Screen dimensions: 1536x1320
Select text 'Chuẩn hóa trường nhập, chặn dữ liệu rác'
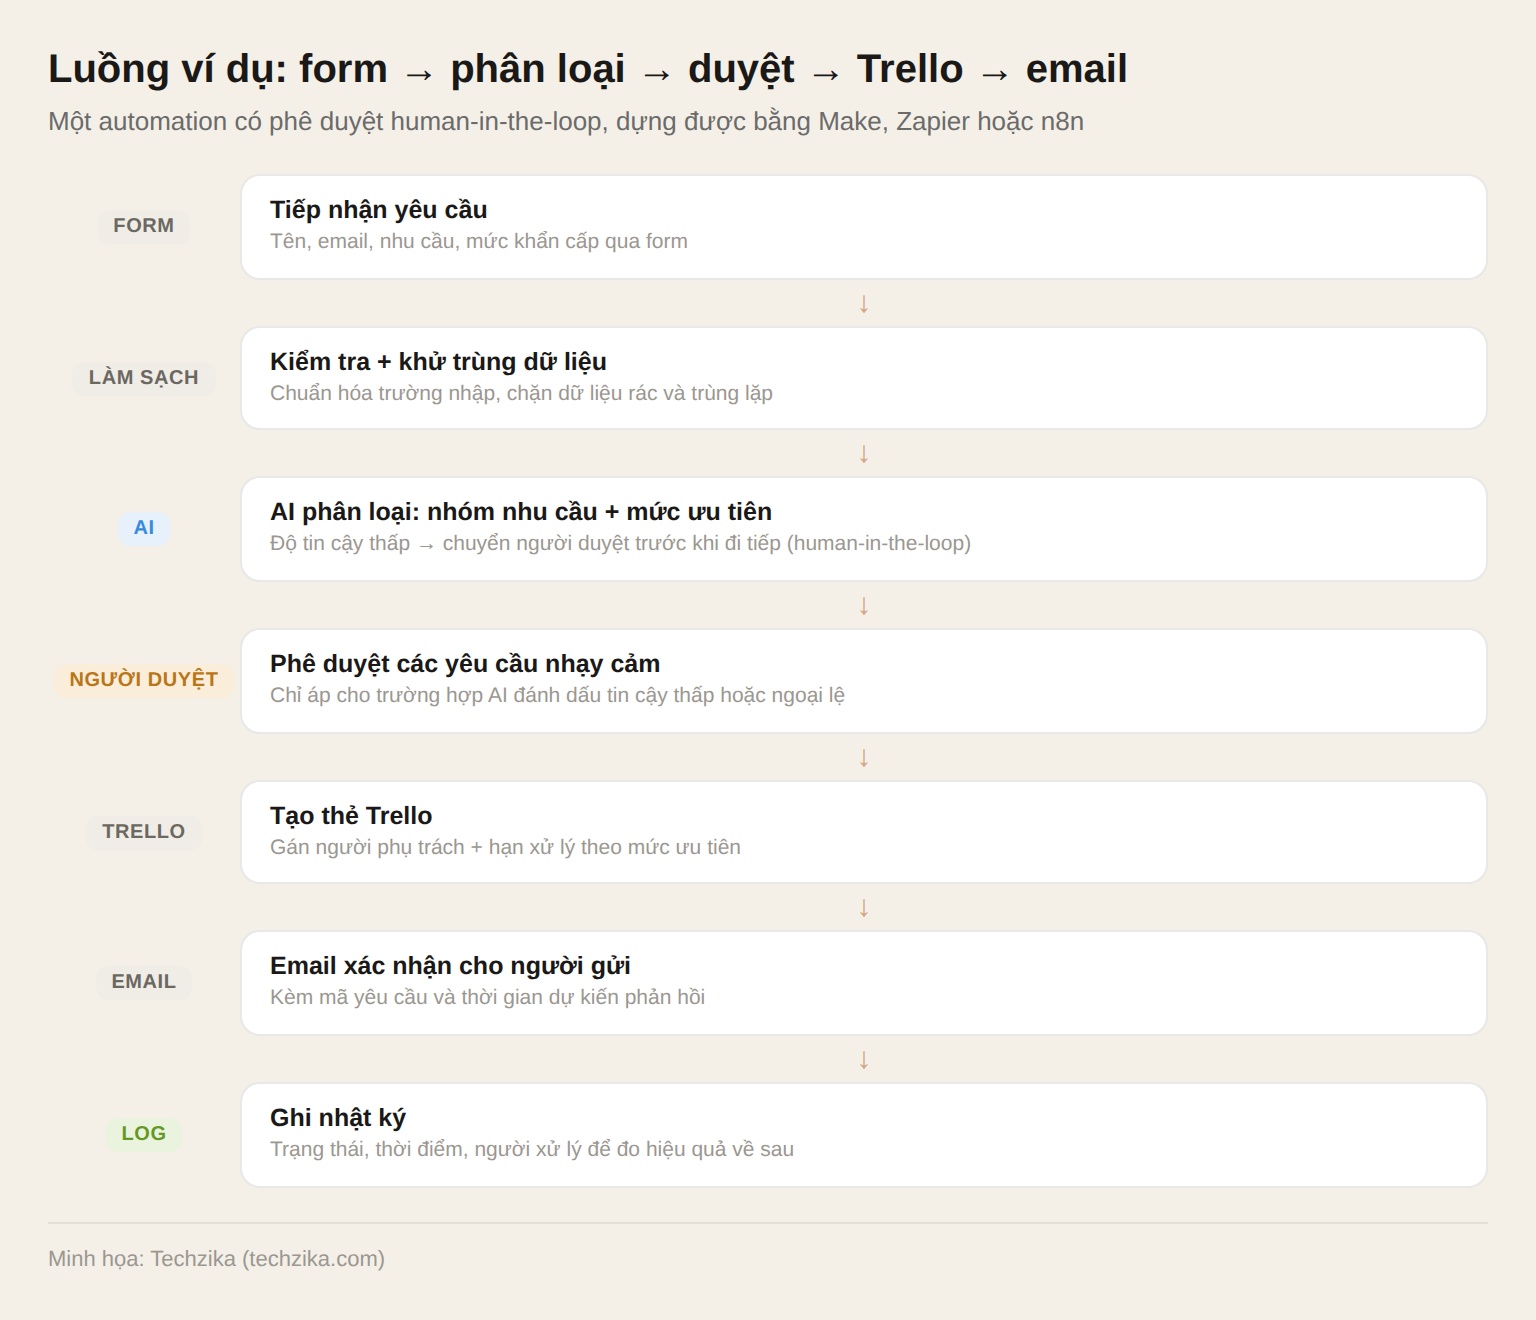coord(462,393)
